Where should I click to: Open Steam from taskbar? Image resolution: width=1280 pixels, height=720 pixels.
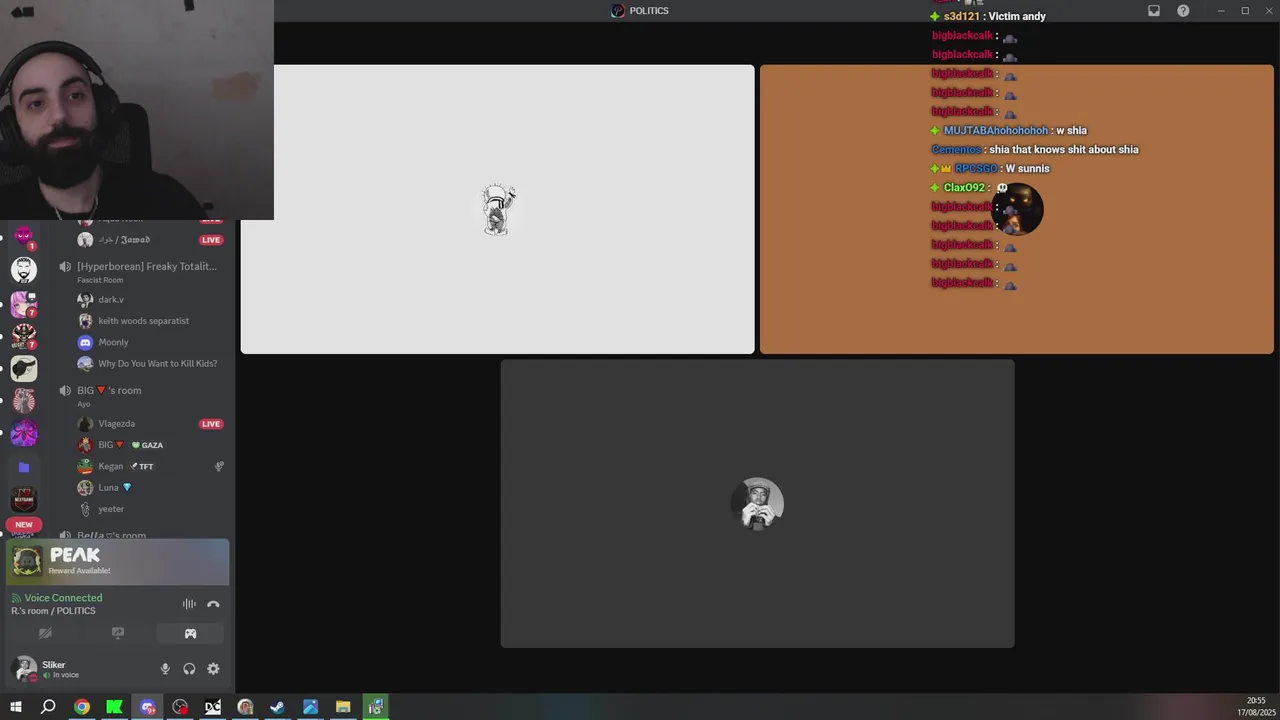point(278,707)
